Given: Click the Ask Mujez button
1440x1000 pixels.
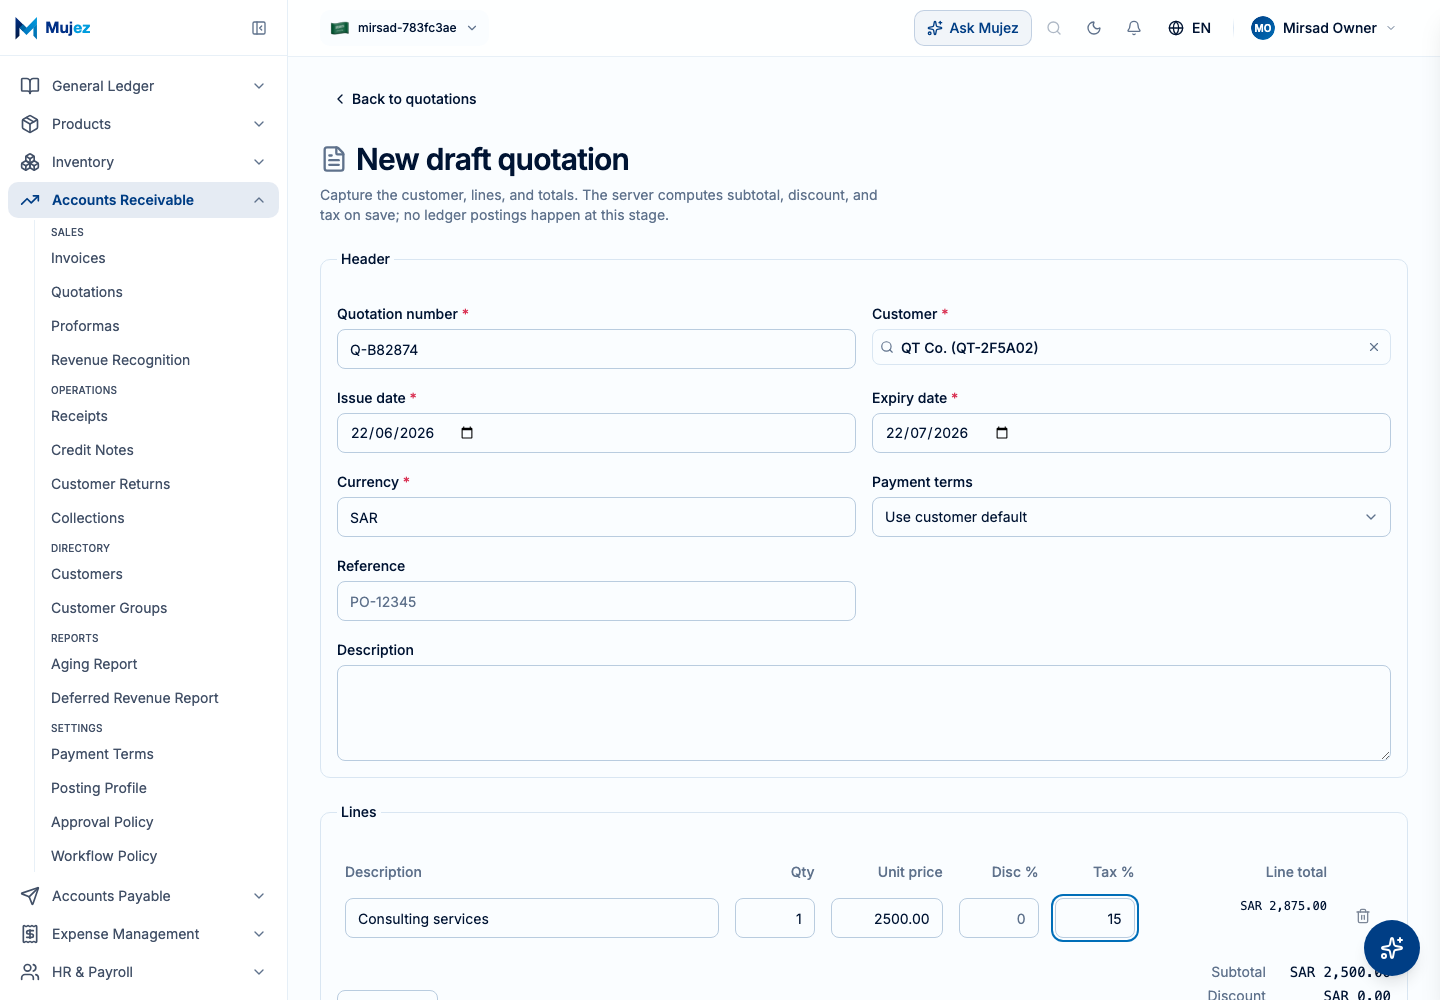Looking at the screenshot, I should pos(973,28).
